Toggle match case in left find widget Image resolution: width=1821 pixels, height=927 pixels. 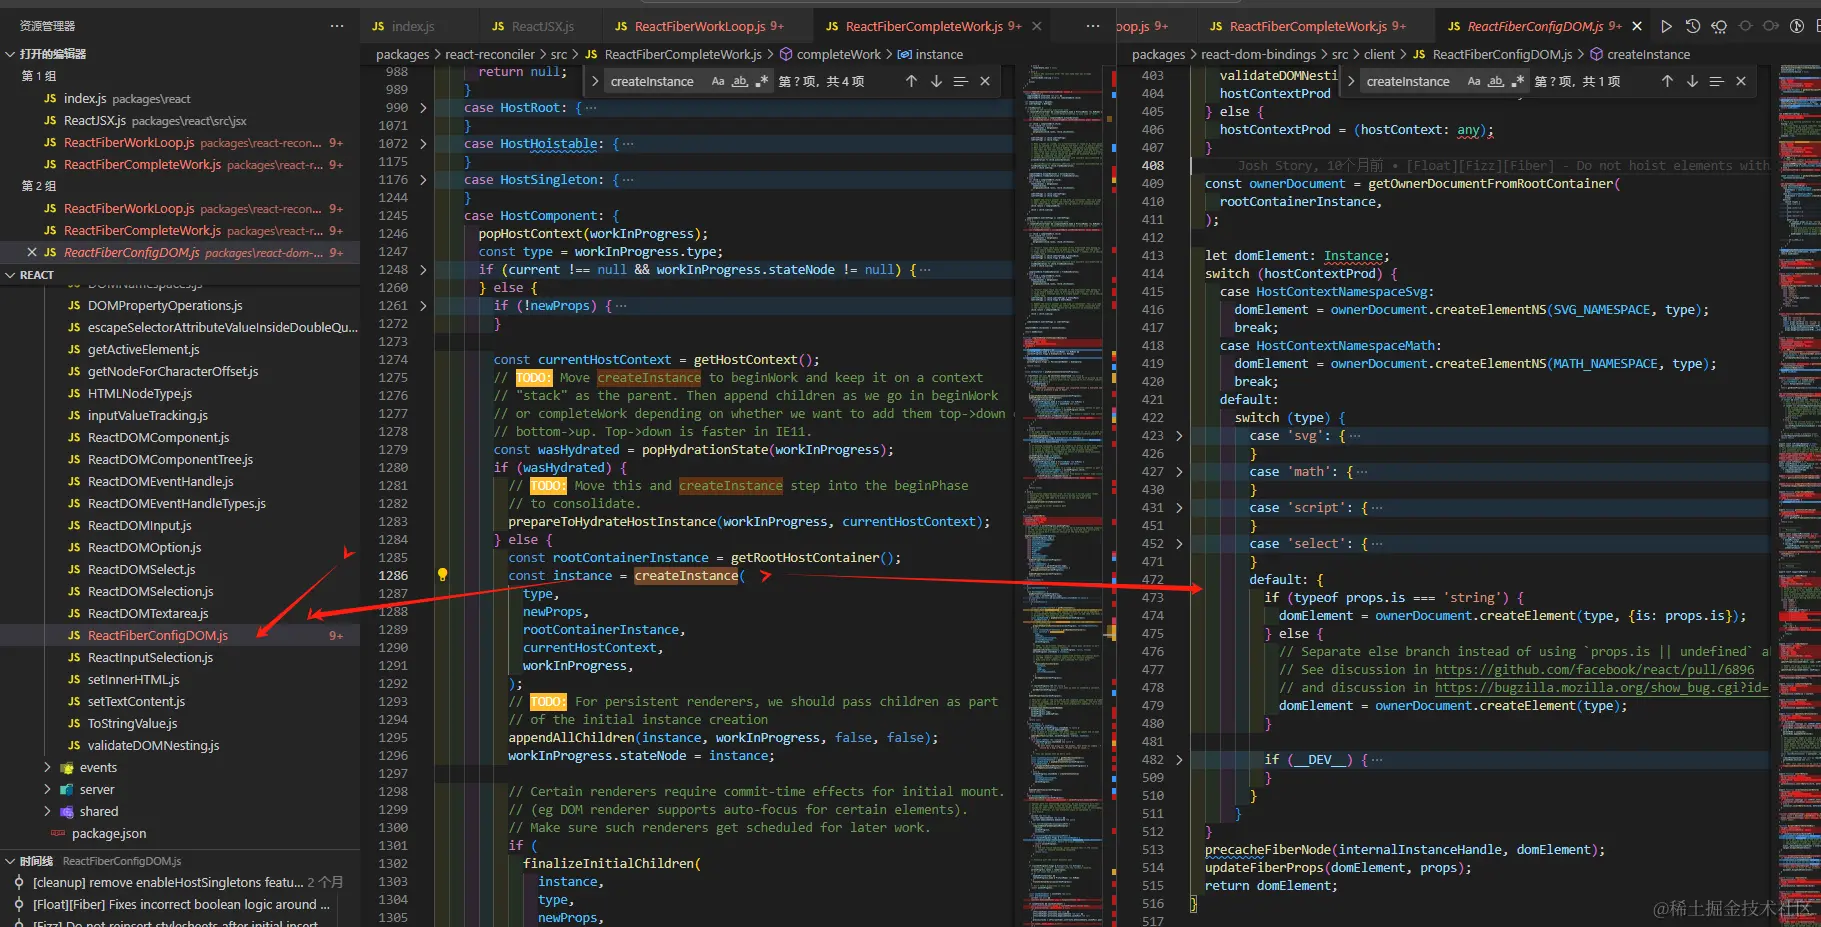point(718,81)
